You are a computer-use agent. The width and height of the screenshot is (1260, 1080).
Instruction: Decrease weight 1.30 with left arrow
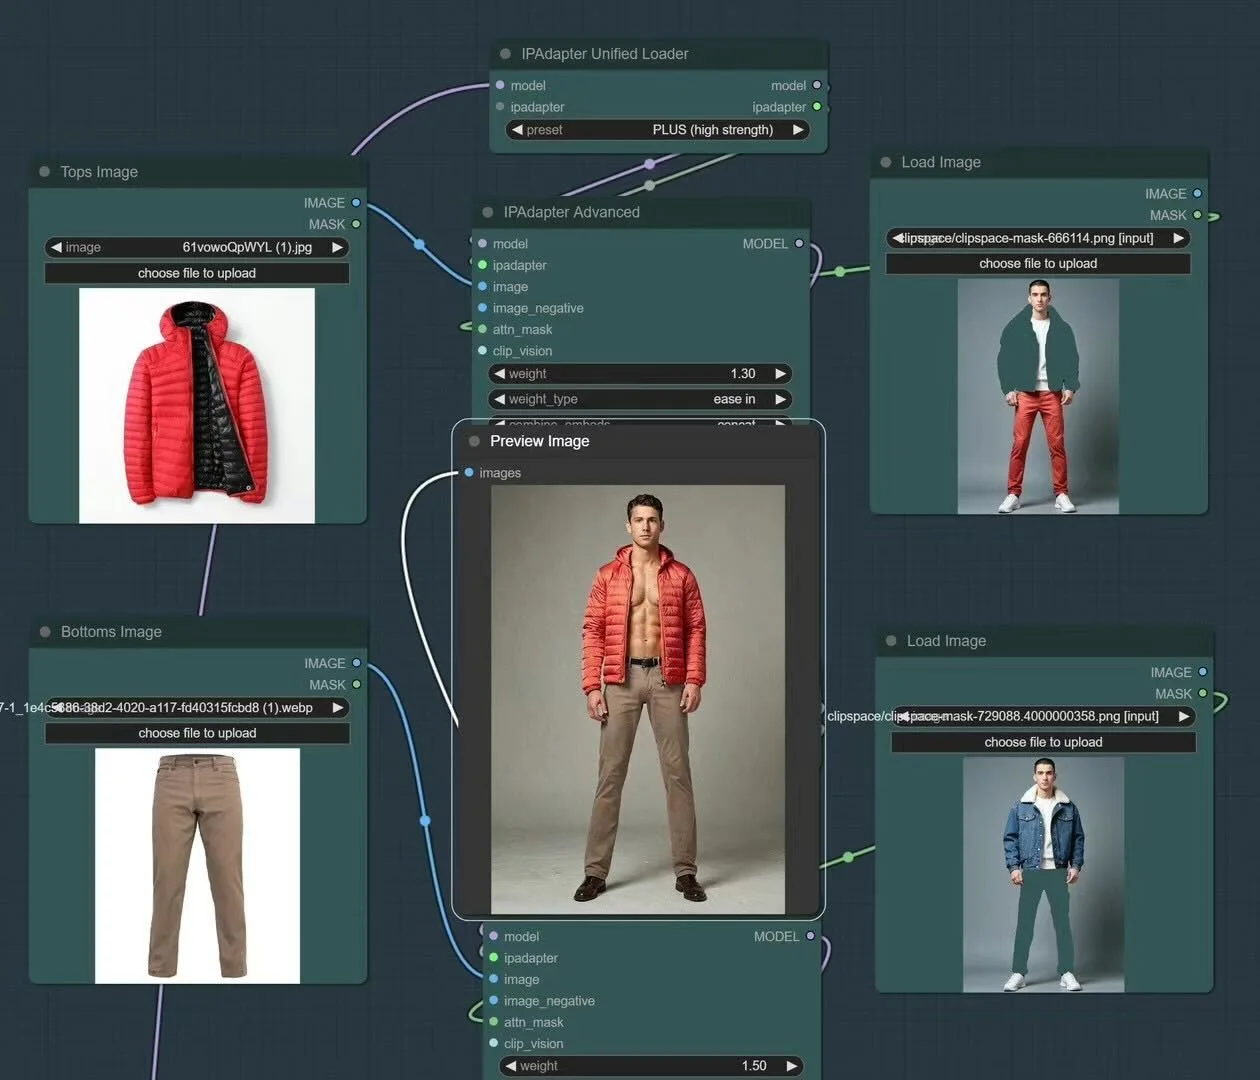coord(499,374)
